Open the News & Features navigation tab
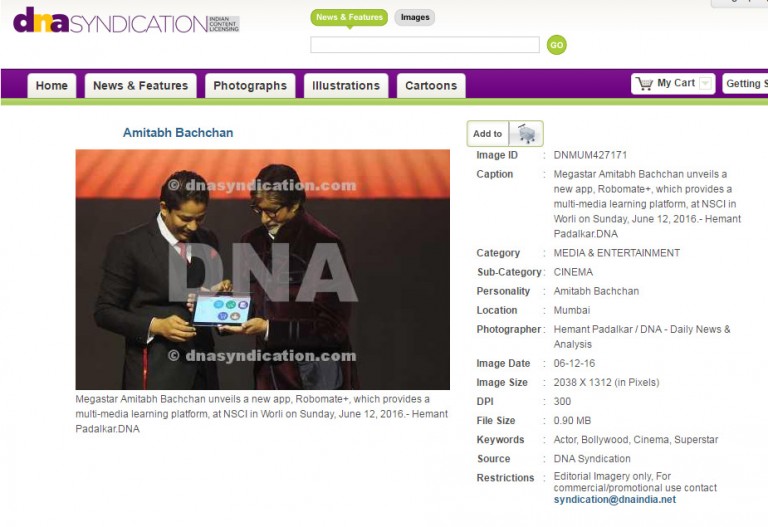 point(140,86)
